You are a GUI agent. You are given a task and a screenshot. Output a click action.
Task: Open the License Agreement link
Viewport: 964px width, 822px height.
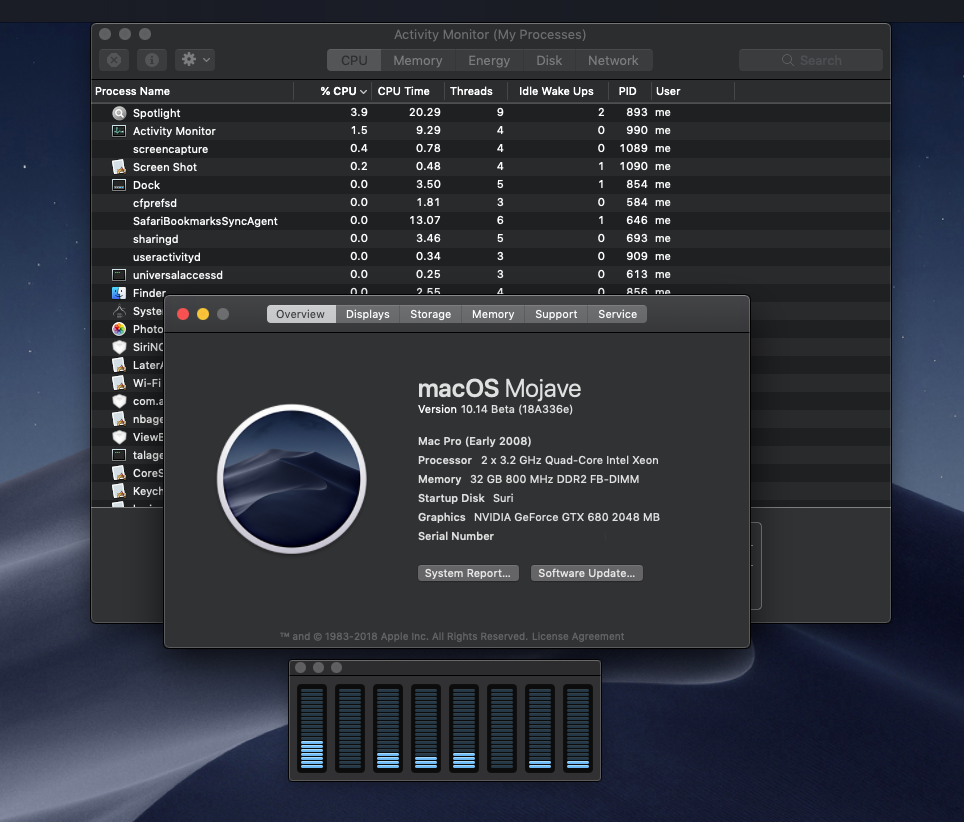578,636
